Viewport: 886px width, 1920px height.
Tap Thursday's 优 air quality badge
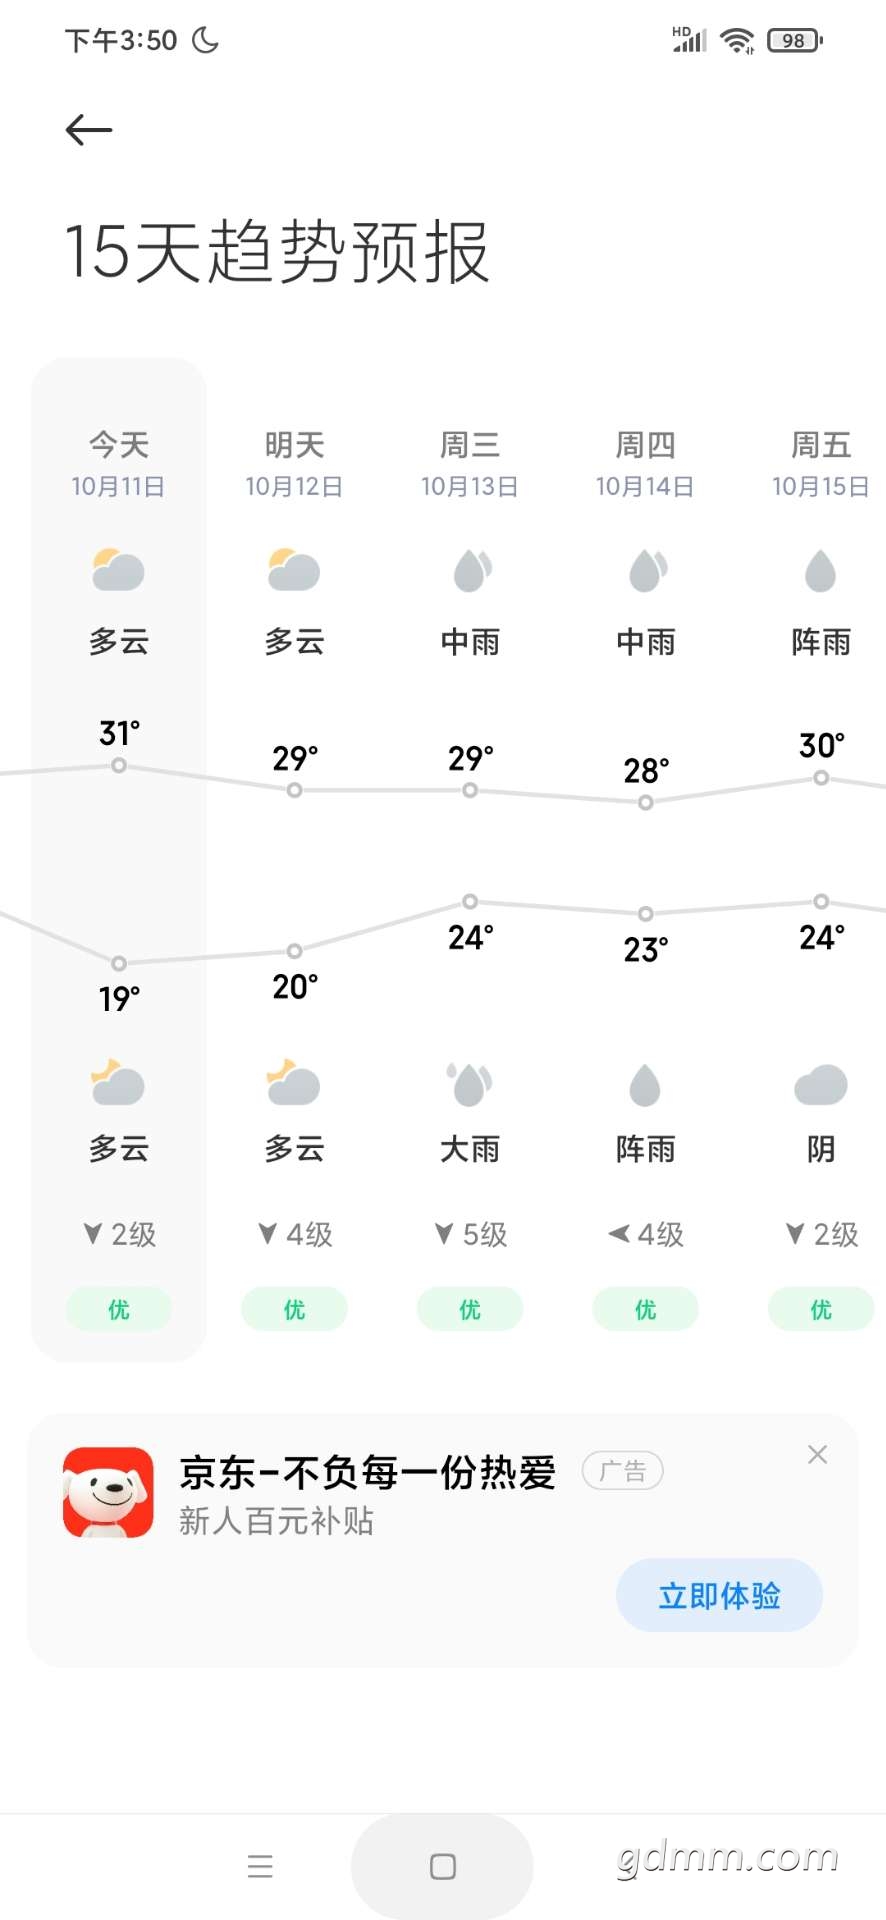pos(646,1309)
